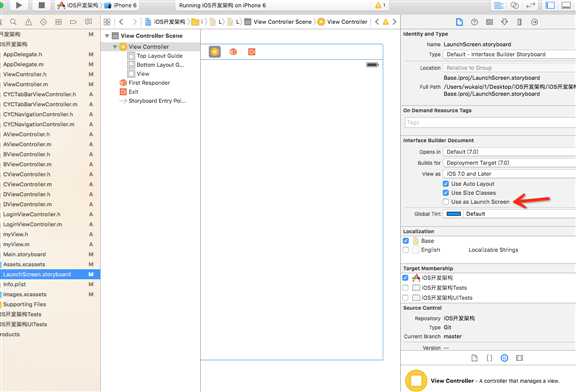Switch to the assistant editor

[515, 5]
